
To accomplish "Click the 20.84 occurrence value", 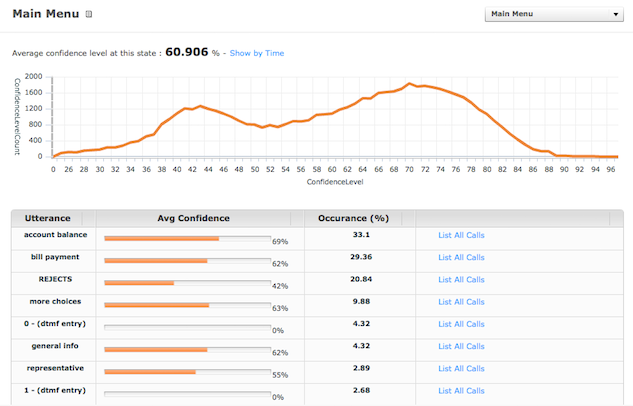I will (361, 279).
